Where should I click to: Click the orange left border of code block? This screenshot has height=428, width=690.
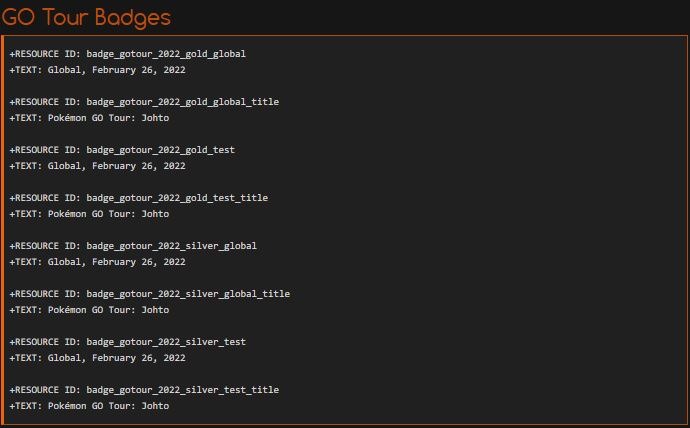click(2, 230)
